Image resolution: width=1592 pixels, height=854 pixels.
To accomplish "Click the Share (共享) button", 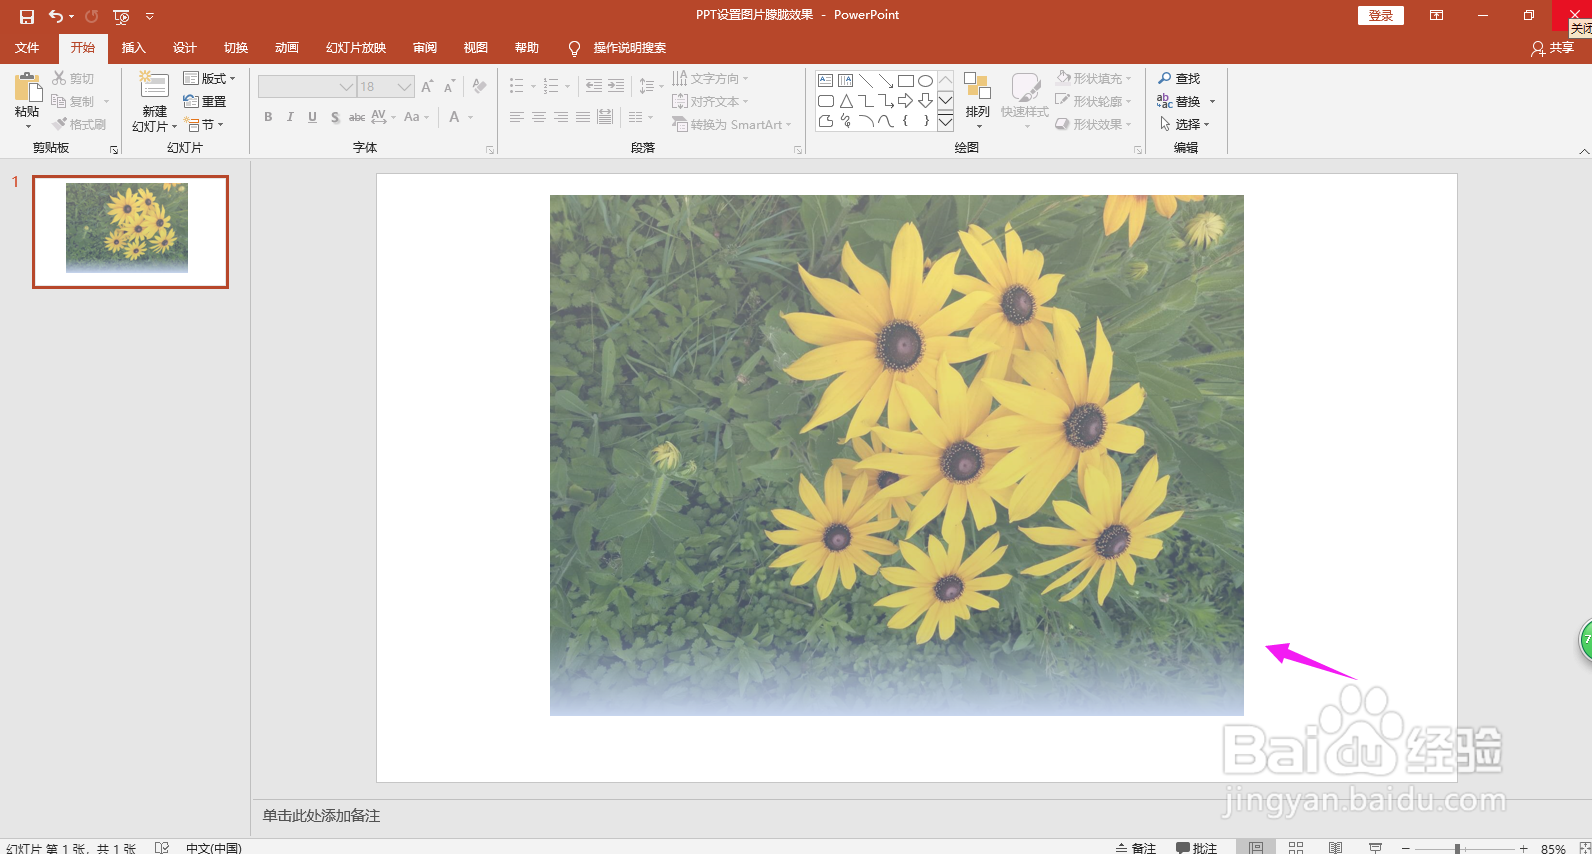I will tap(1552, 48).
